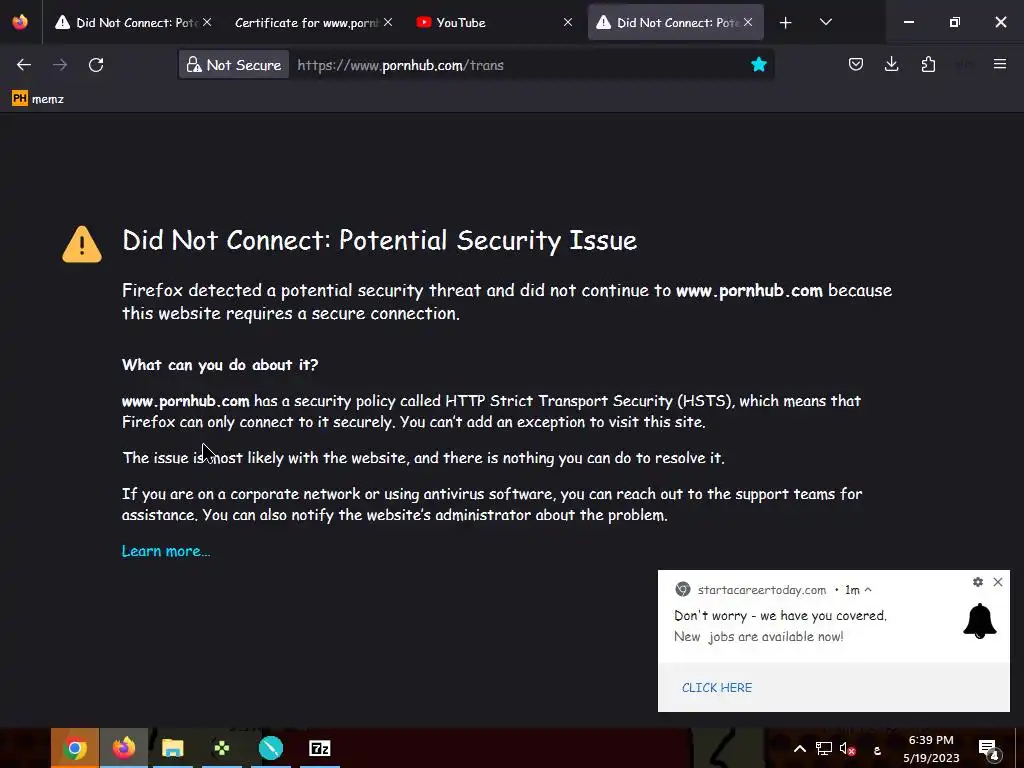The width and height of the screenshot is (1024, 768).
Task: Click the 'What can you do about it?' heading
Action: pos(220,365)
